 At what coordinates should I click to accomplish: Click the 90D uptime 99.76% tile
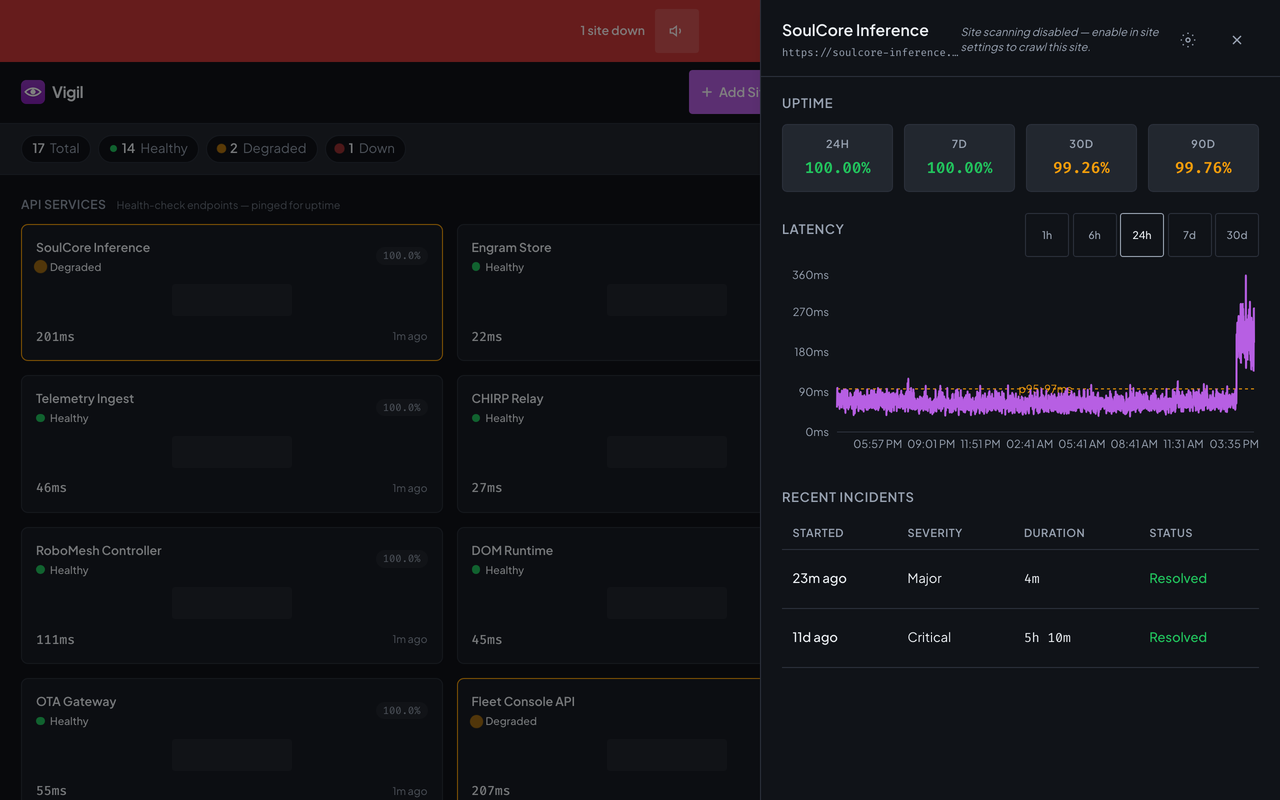coord(1203,158)
